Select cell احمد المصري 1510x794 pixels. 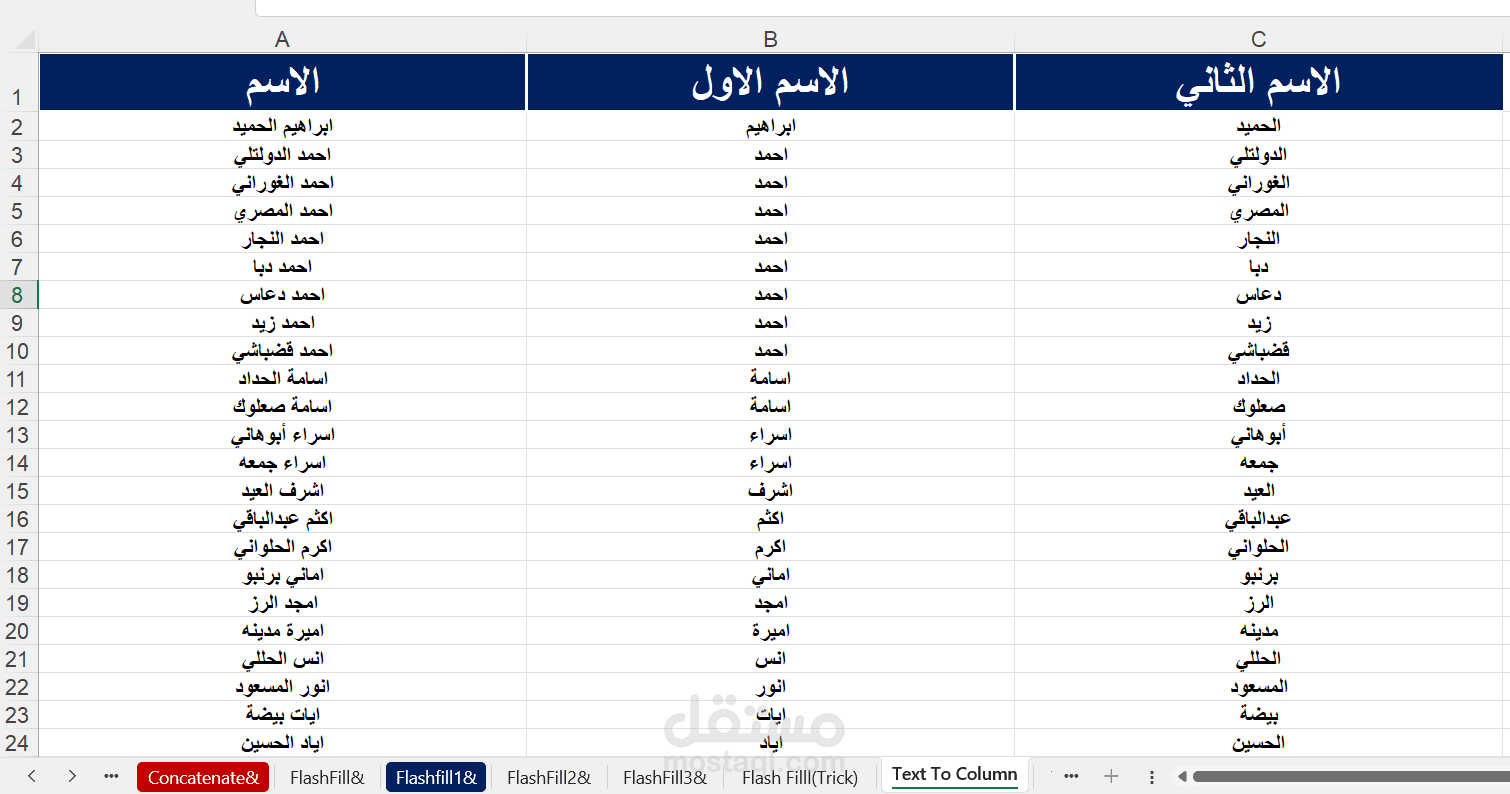[282, 211]
